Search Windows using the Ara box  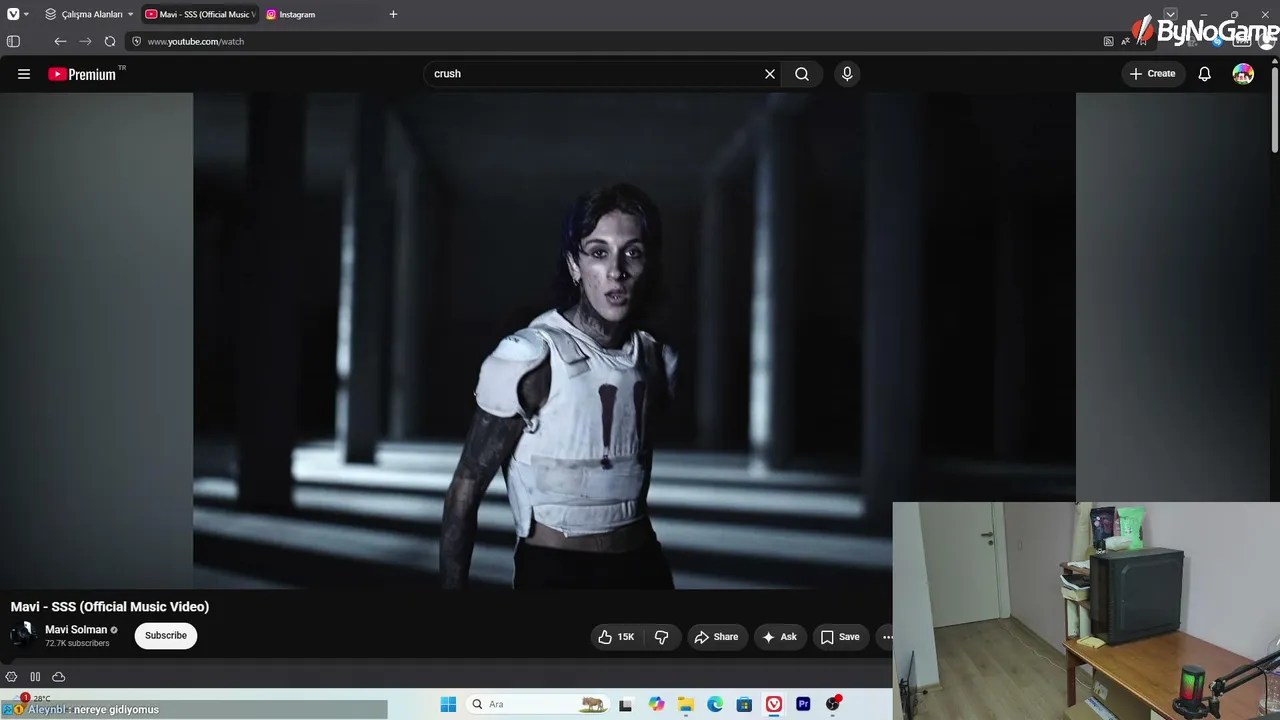click(540, 704)
